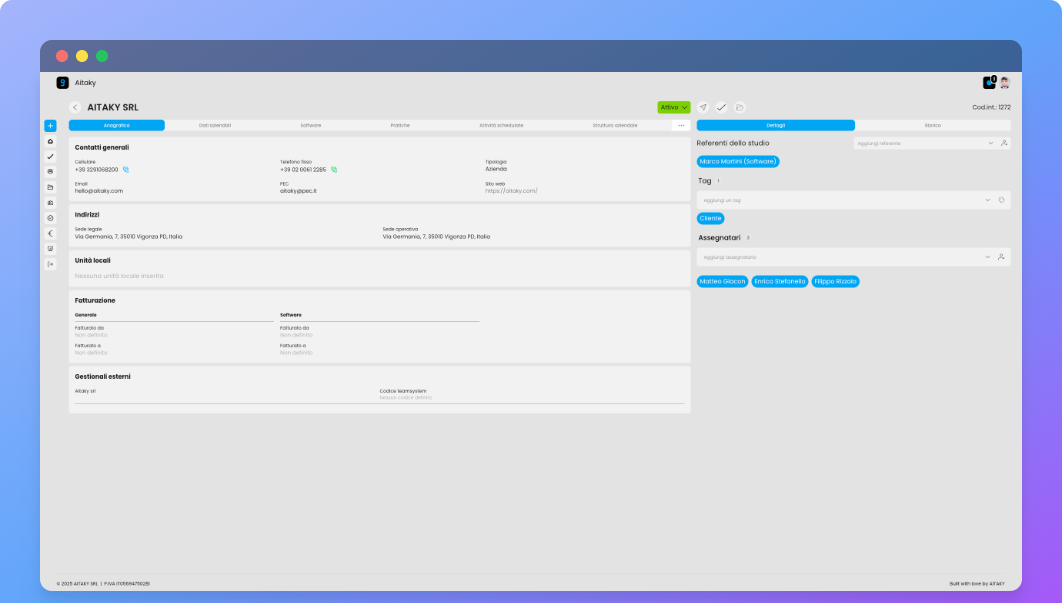Click the print icon in the left sidebar
Image resolution: width=1062 pixels, height=603 pixels.
48,172
